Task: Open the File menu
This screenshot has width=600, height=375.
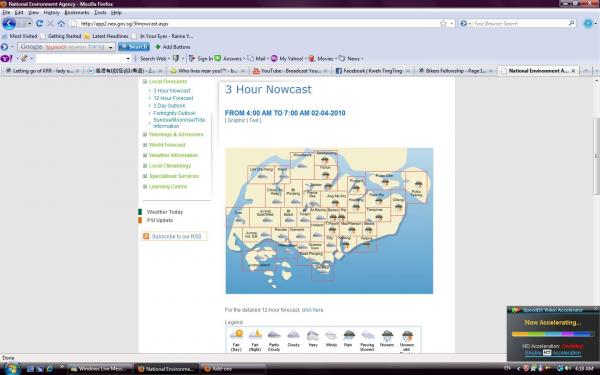Action: pyautogui.click(x=6, y=13)
